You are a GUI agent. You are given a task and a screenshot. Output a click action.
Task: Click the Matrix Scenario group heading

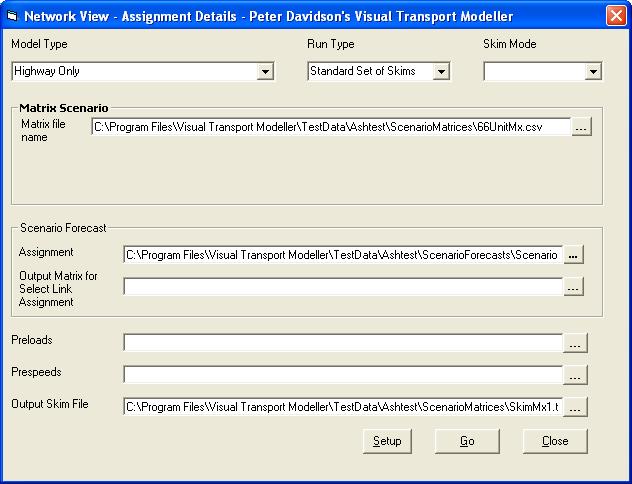(x=64, y=108)
